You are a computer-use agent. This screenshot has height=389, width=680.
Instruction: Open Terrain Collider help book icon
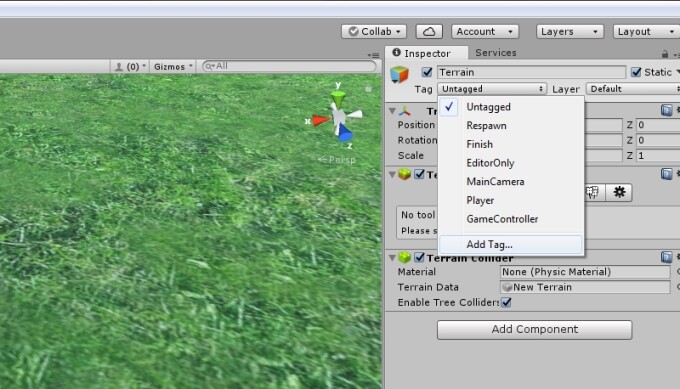[x=667, y=257]
